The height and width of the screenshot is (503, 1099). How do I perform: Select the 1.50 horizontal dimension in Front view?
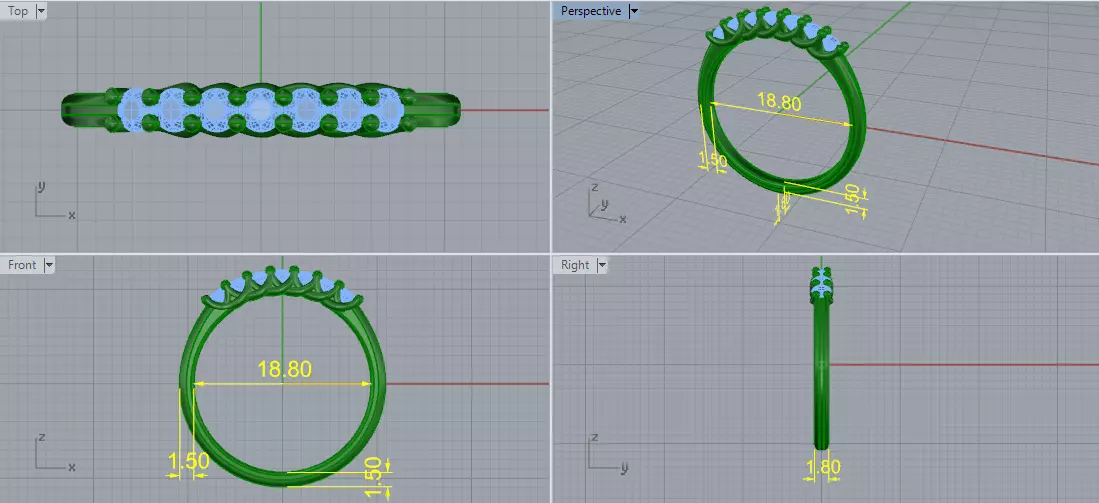tap(189, 461)
